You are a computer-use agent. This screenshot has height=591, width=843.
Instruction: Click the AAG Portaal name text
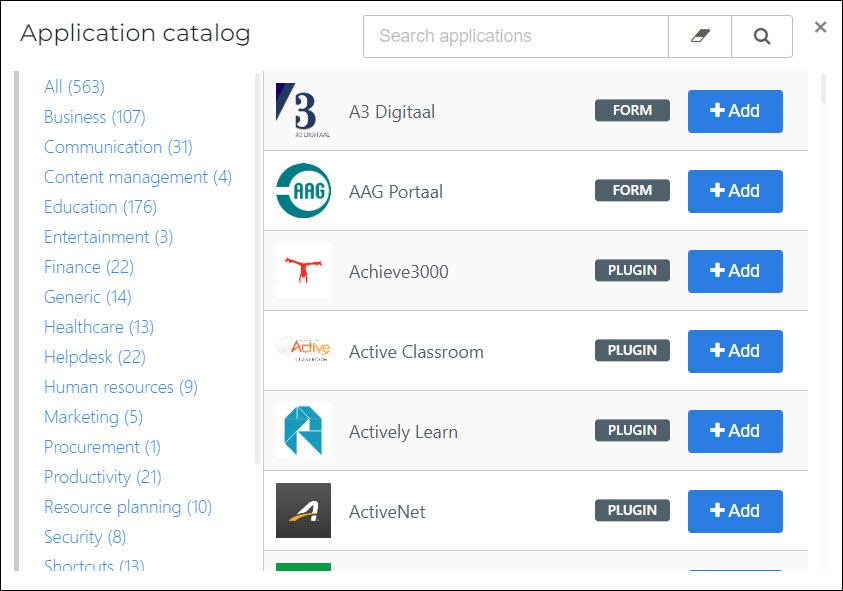[x=396, y=192]
